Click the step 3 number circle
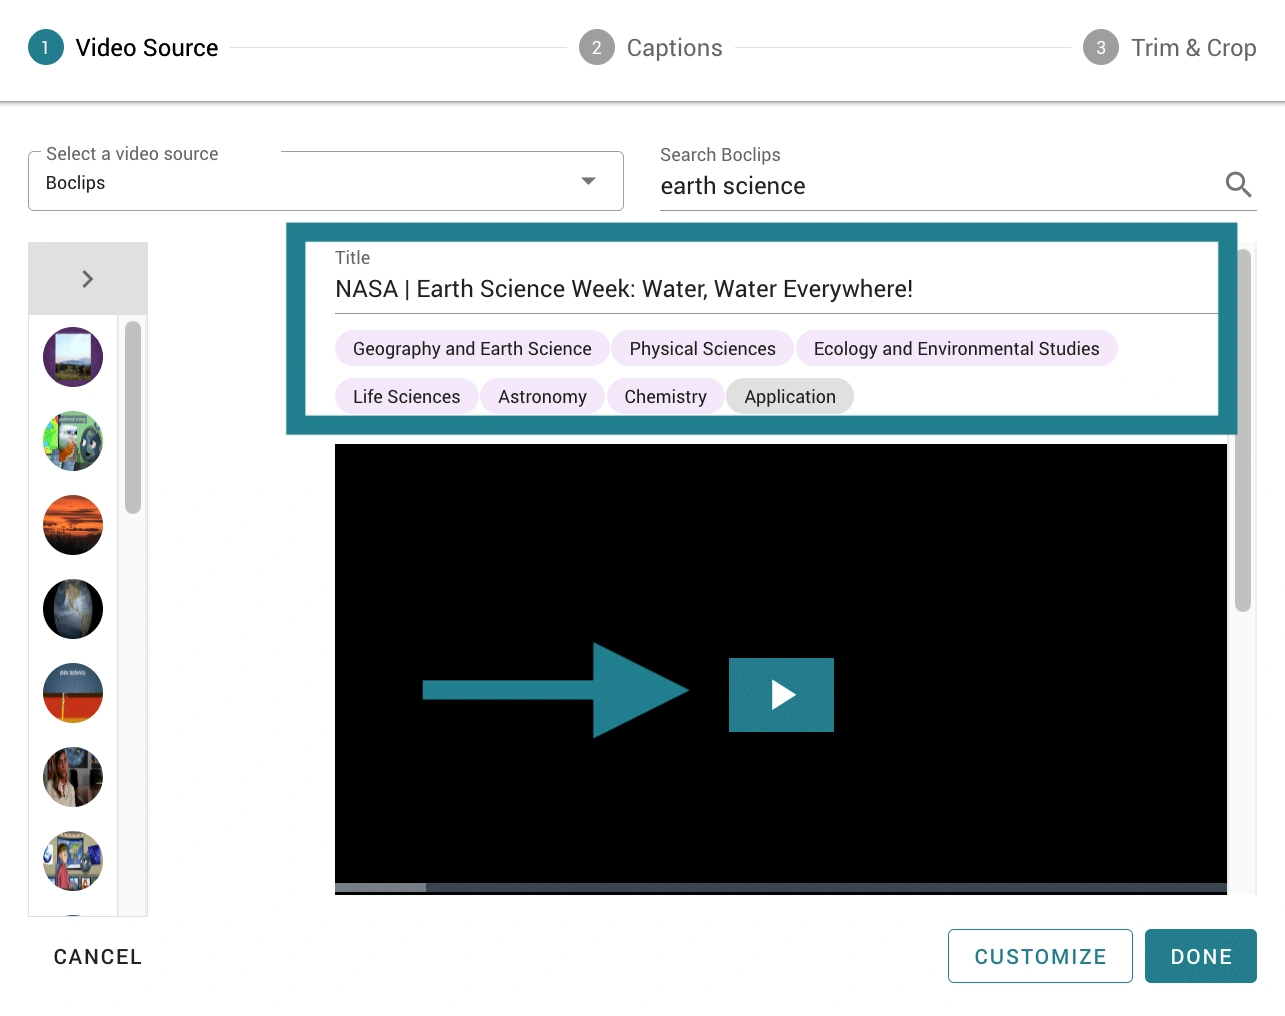The width and height of the screenshot is (1285, 1016). 1101,48
